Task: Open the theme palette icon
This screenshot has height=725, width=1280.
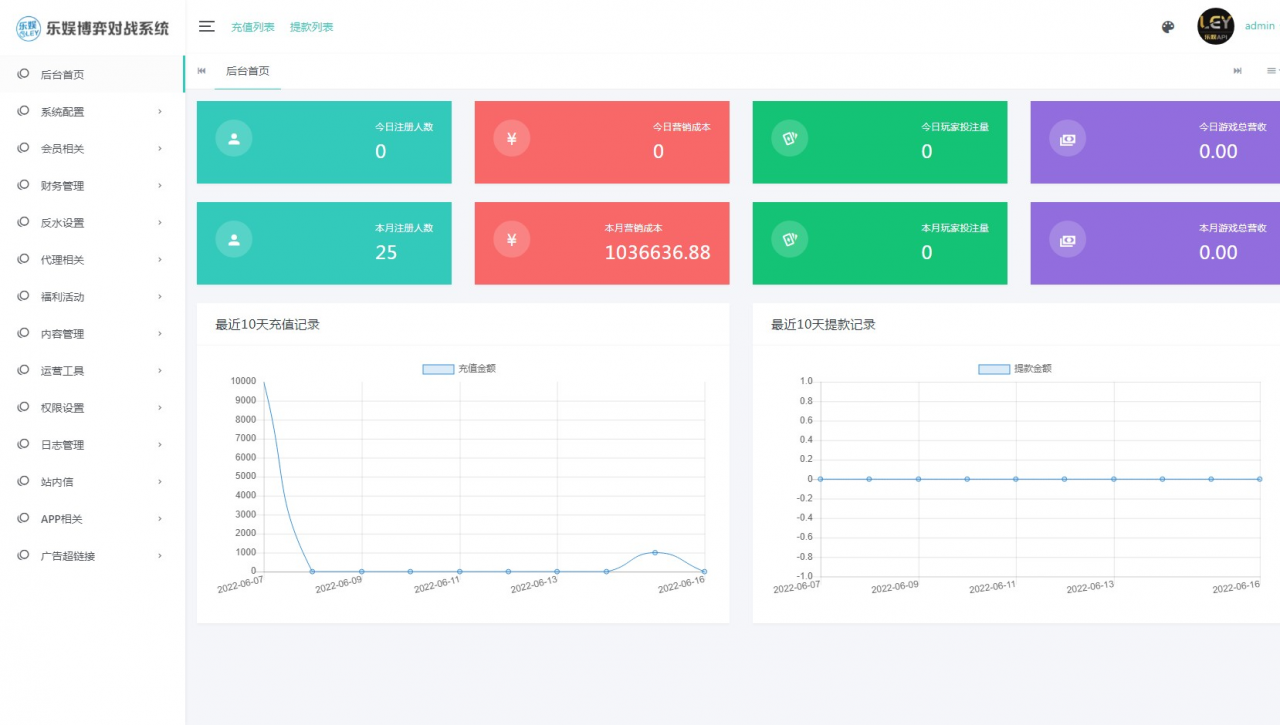Action: [x=1168, y=27]
